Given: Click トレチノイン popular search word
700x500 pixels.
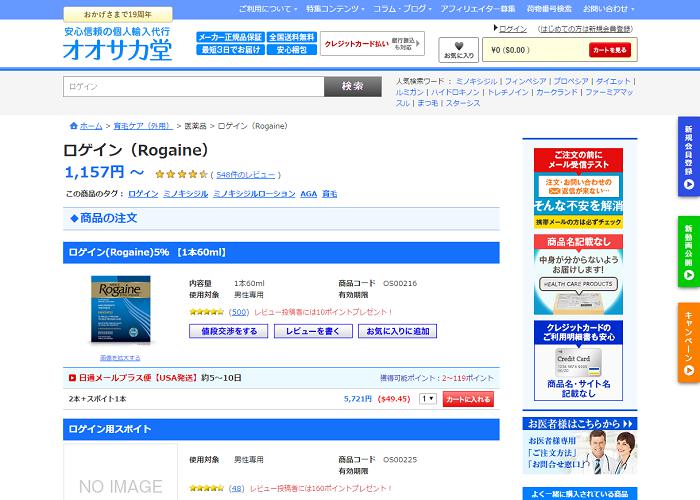Looking at the screenshot, I should coord(508,92).
